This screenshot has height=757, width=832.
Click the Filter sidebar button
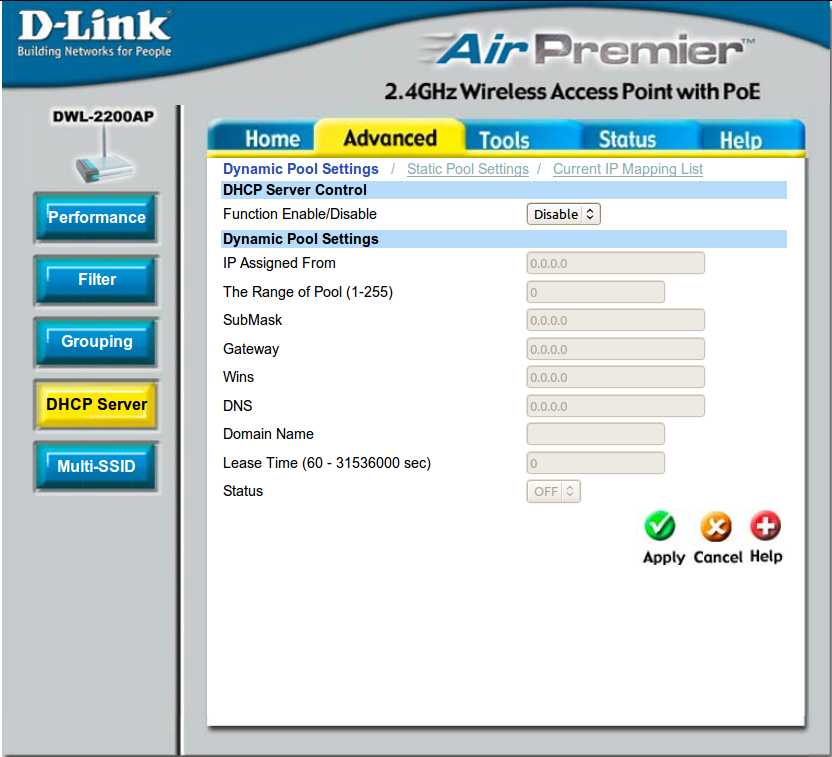click(x=97, y=280)
